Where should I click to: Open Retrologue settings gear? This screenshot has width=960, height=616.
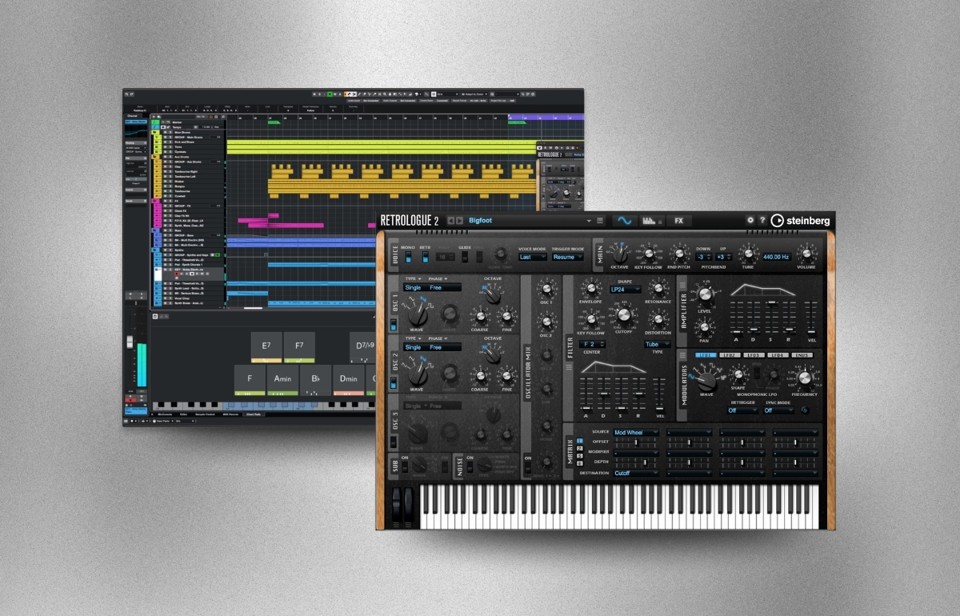tap(750, 220)
